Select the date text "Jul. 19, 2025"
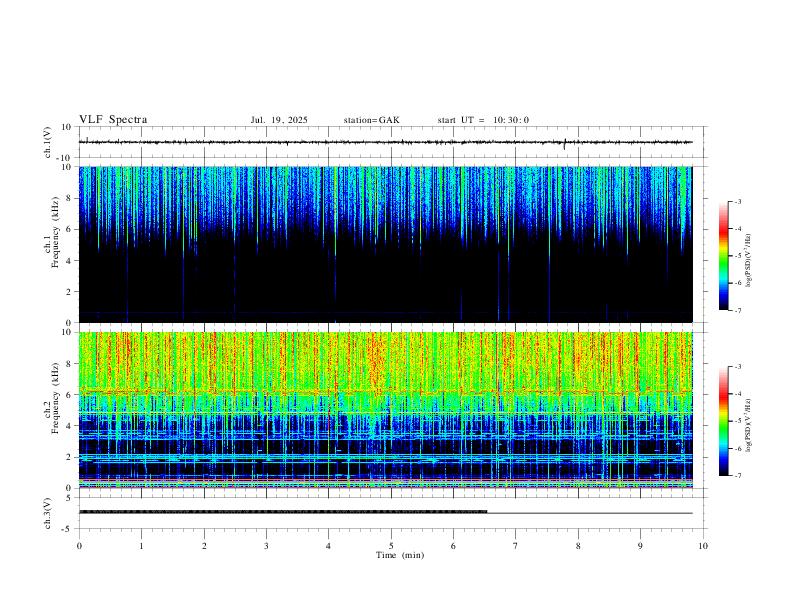Image resolution: width=792 pixels, height=612 pixels. 279,120
